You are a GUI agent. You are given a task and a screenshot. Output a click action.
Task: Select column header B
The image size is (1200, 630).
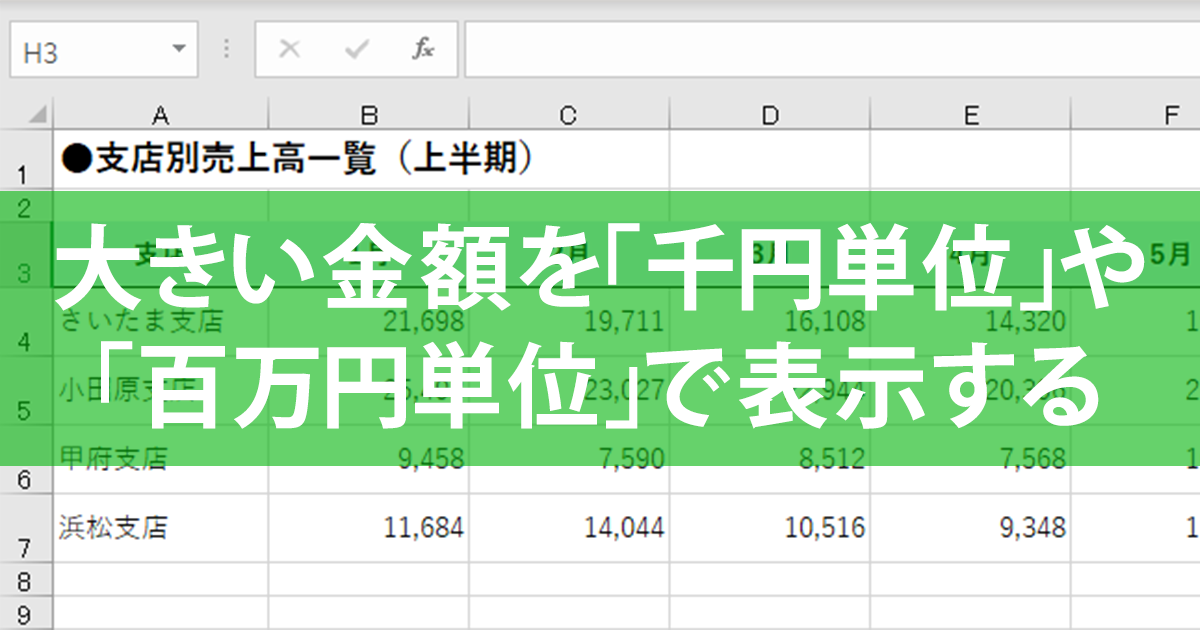pos(369,115)
